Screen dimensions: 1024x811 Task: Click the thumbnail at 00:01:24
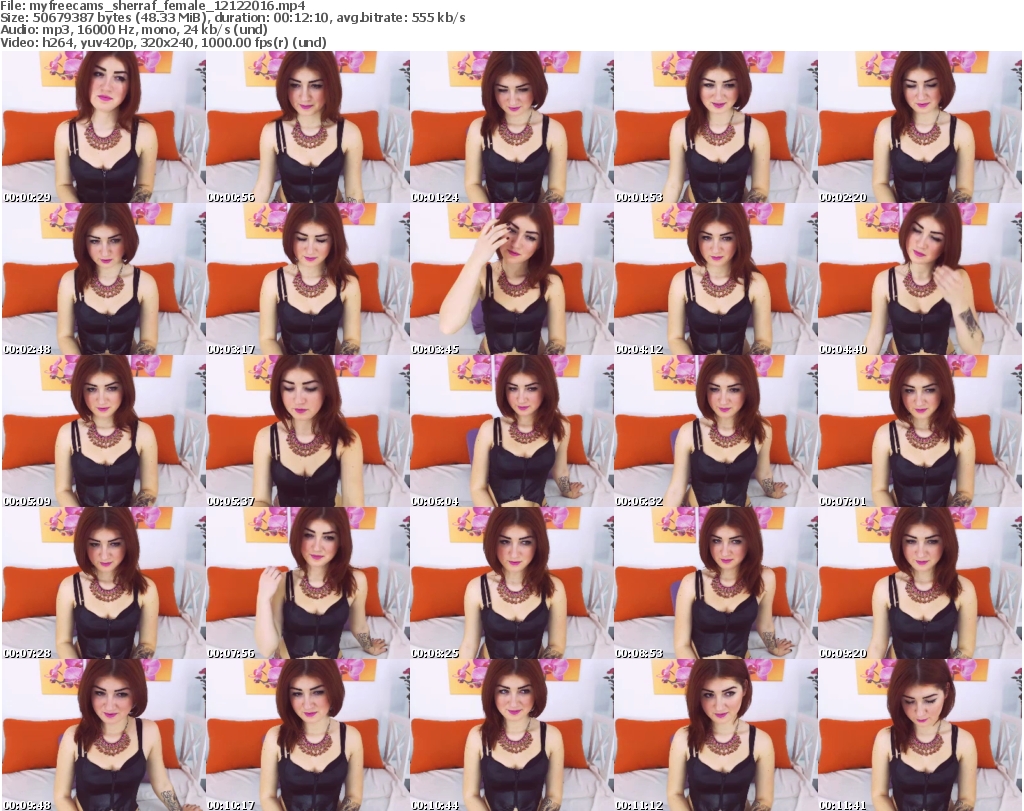(x=511, y=127)
